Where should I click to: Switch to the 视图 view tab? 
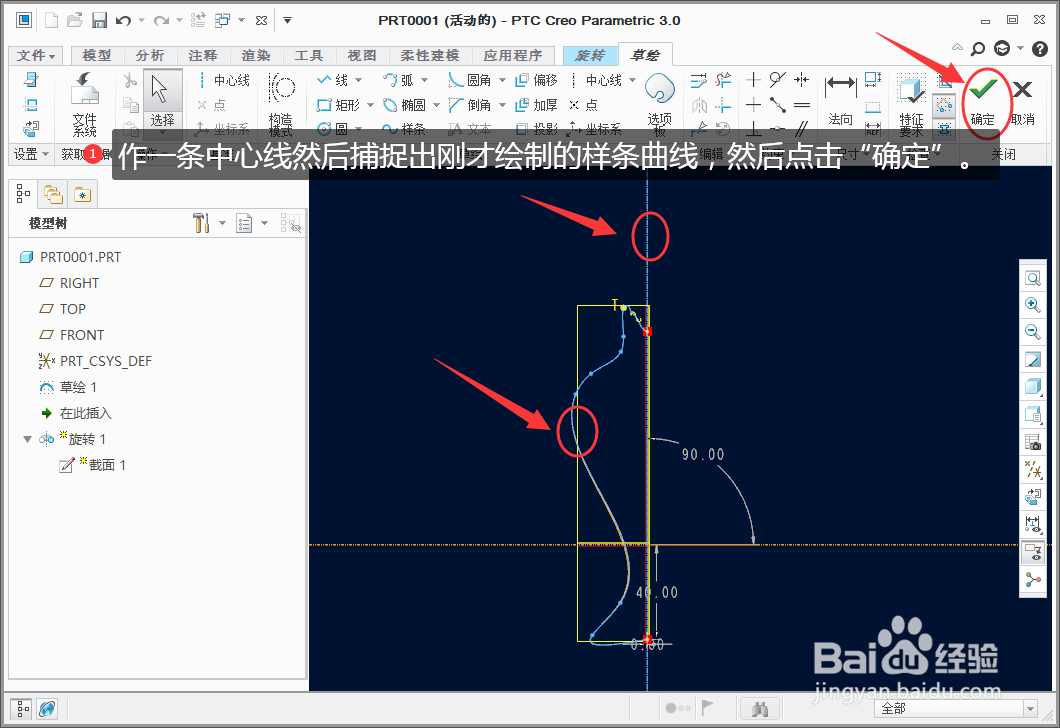(x=362, y=55)
